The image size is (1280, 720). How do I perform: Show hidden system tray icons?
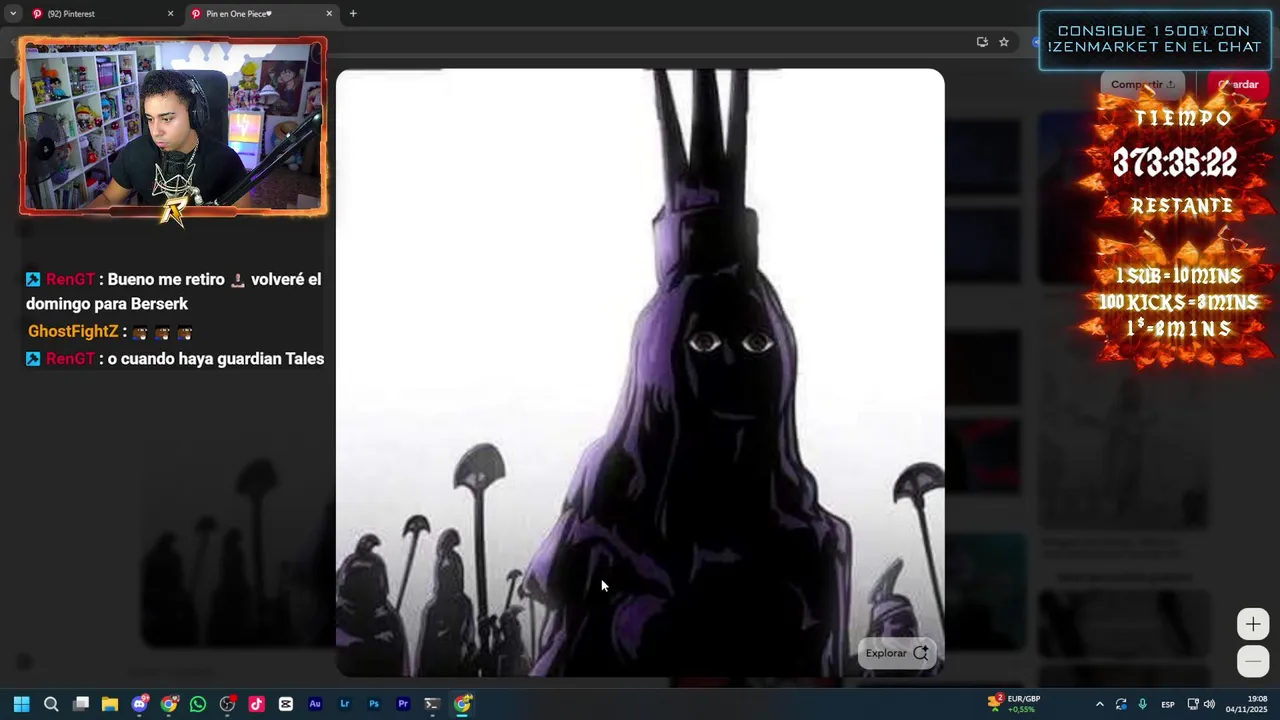1099,704
